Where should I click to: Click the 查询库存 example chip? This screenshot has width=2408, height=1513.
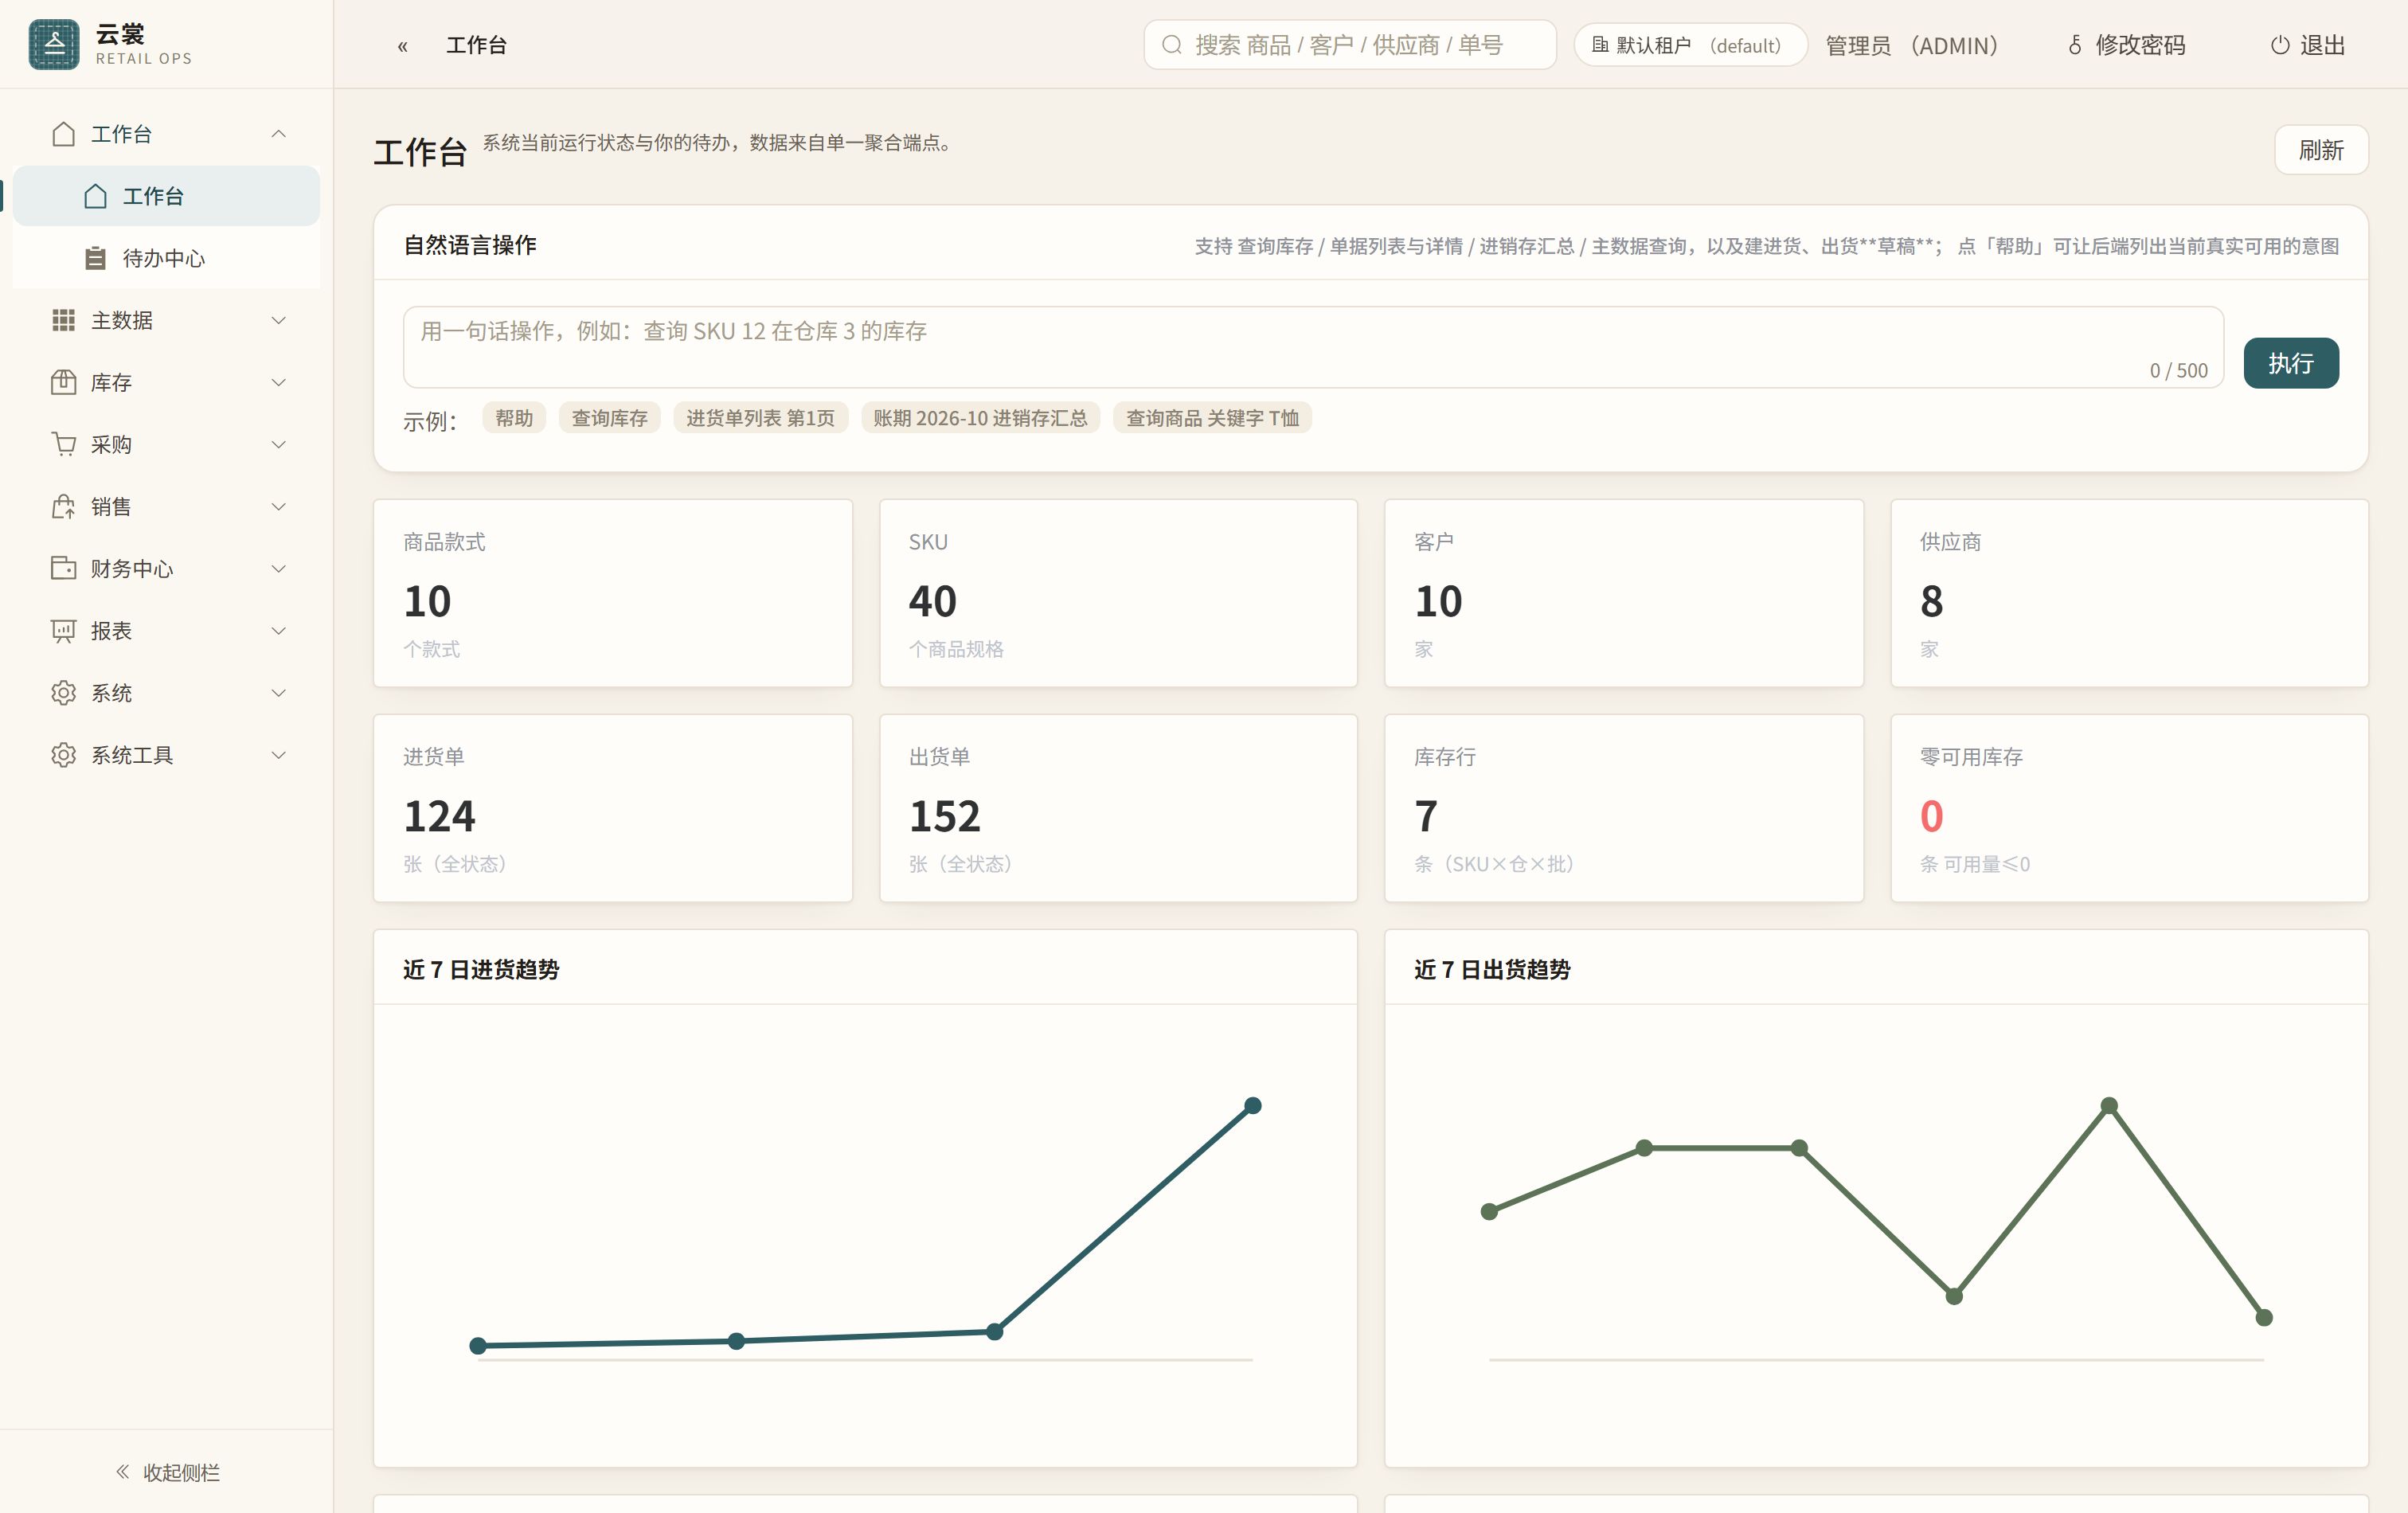(609, 418)
